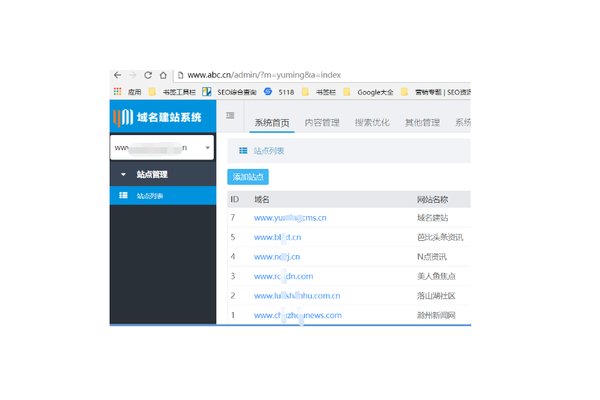Viewport: 600px width, 400px height.
Task: Switch to the 其他管理 tab
Action: (x=422, y=122)
